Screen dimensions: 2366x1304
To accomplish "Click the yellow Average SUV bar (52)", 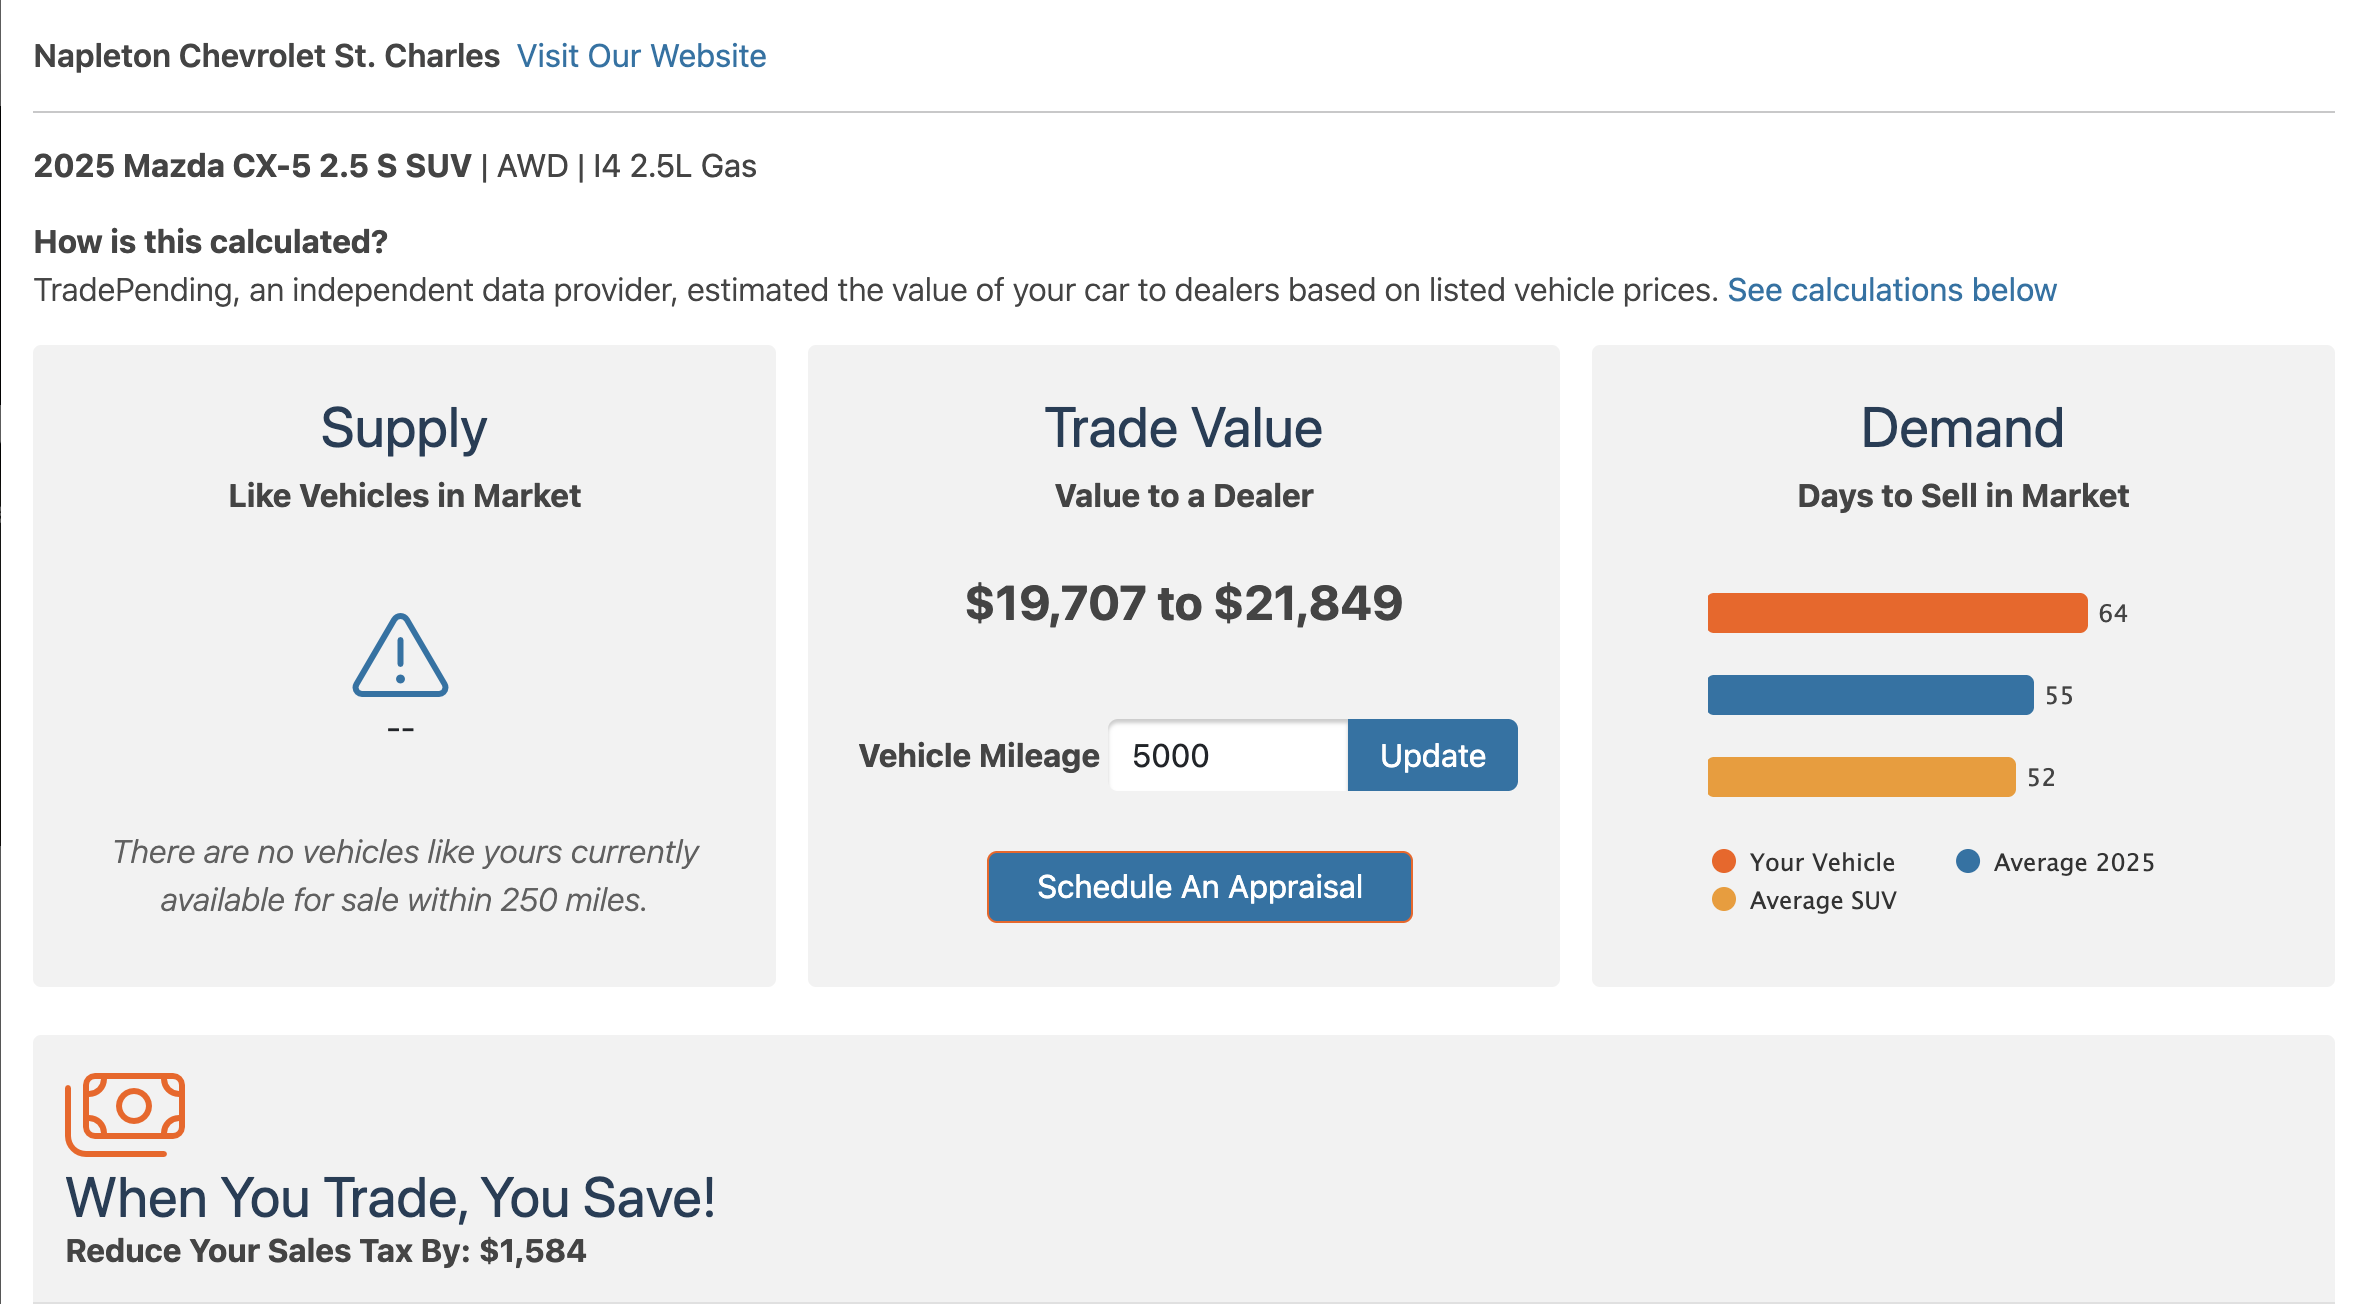I will click(x=1861, y=777).
